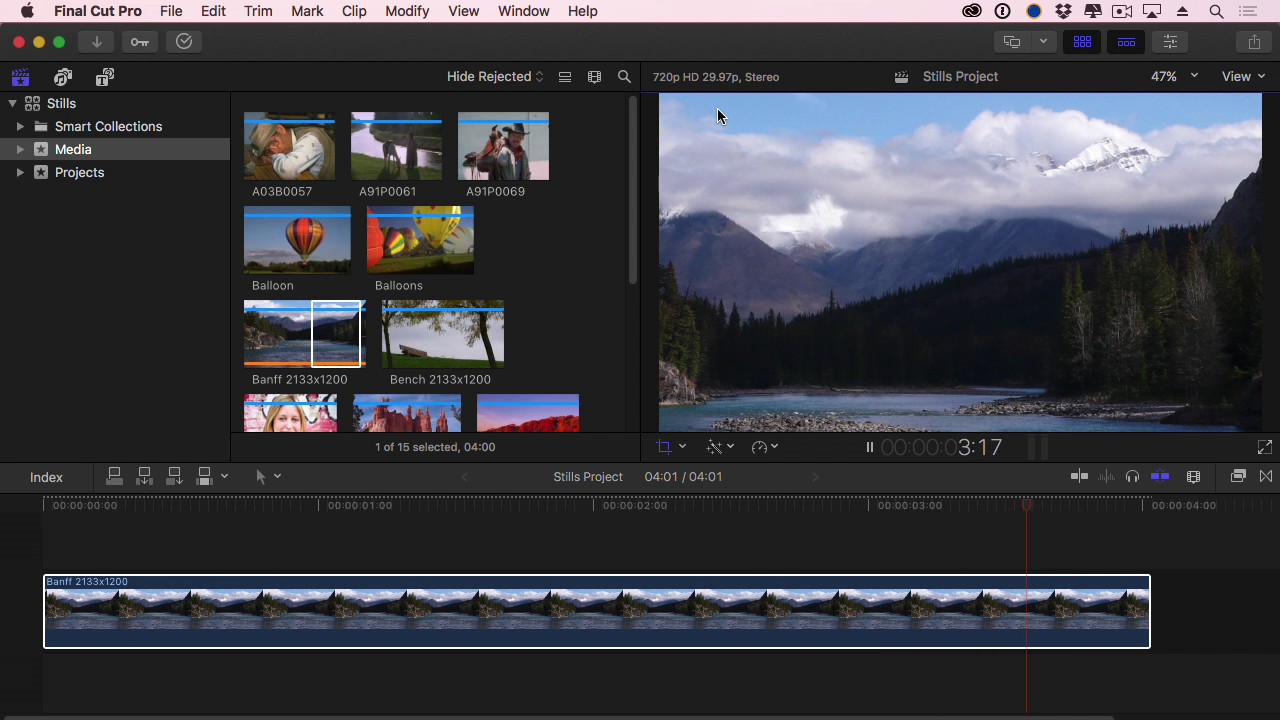Pause playback in the viewer
The image size is (1280, 720).
(x=869, y=447)
